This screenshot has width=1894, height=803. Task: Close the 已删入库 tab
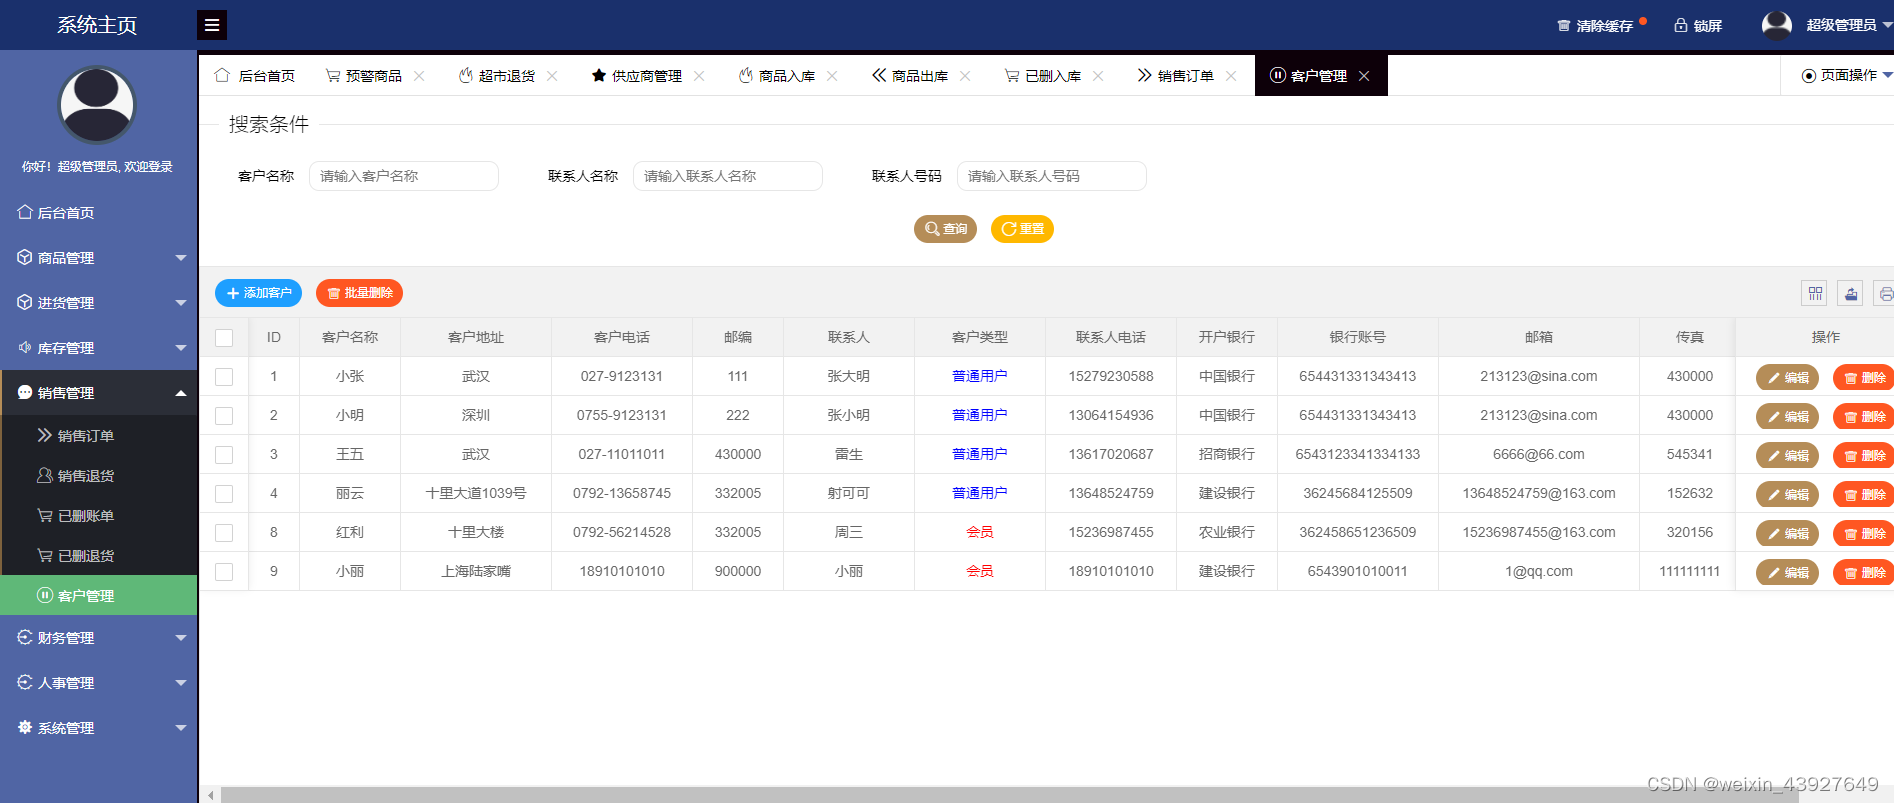pyautogui.click(x=1098, y=76)
